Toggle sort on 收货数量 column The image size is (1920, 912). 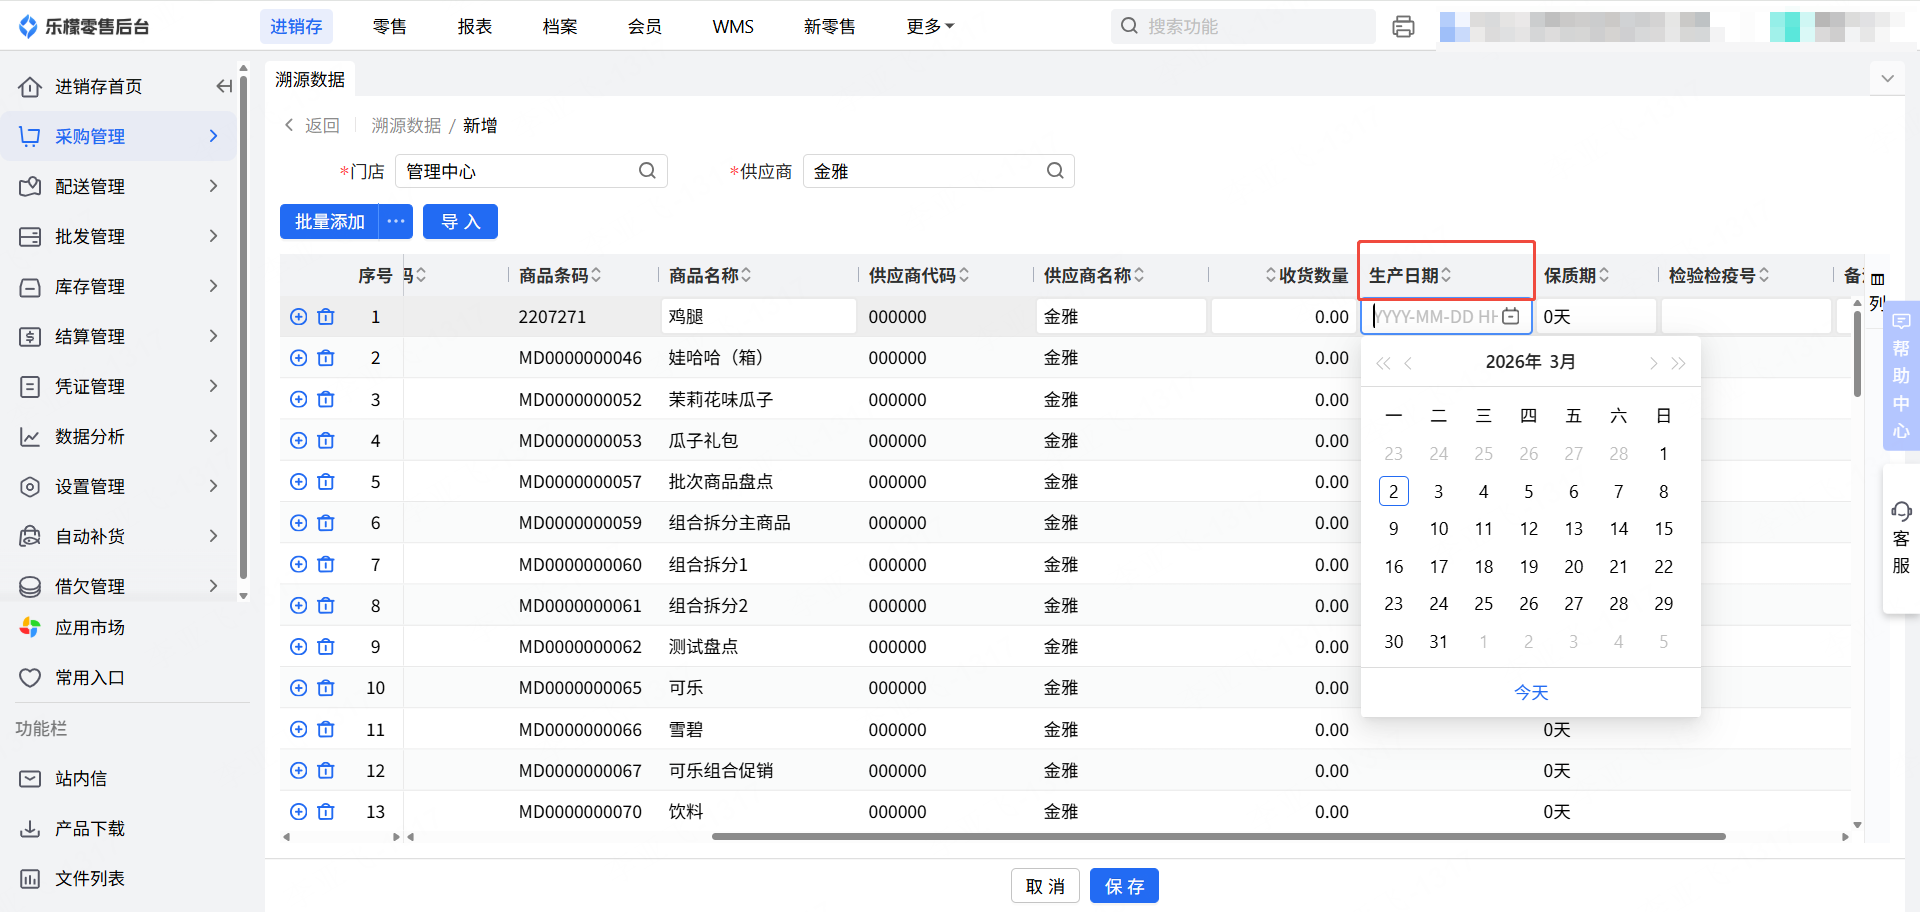click(1271, 275)
